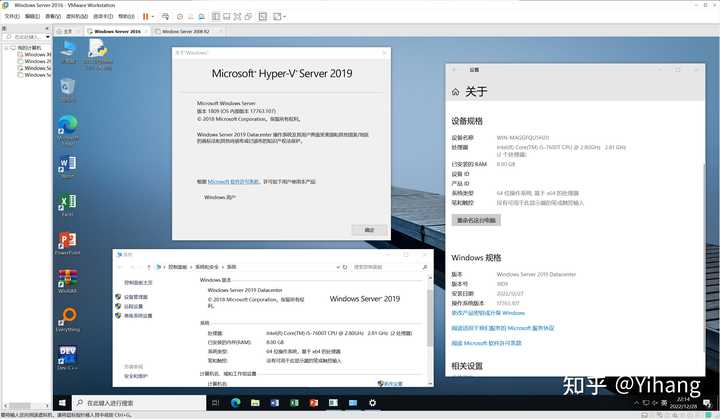The width and height of the screenshot is (720, 419).
Task: Open the 文件(F) menu in VMware
Action: pos(12,17)
